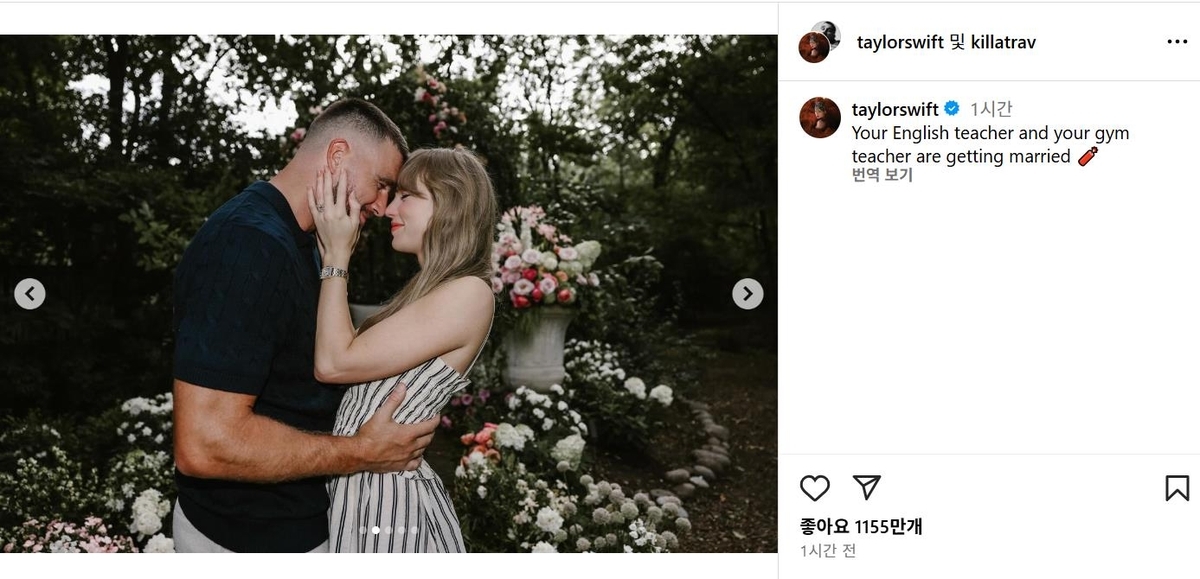Click stacked profile avatars in the post header
Viewport: 1200px width, 579px height.
[819, 42]
